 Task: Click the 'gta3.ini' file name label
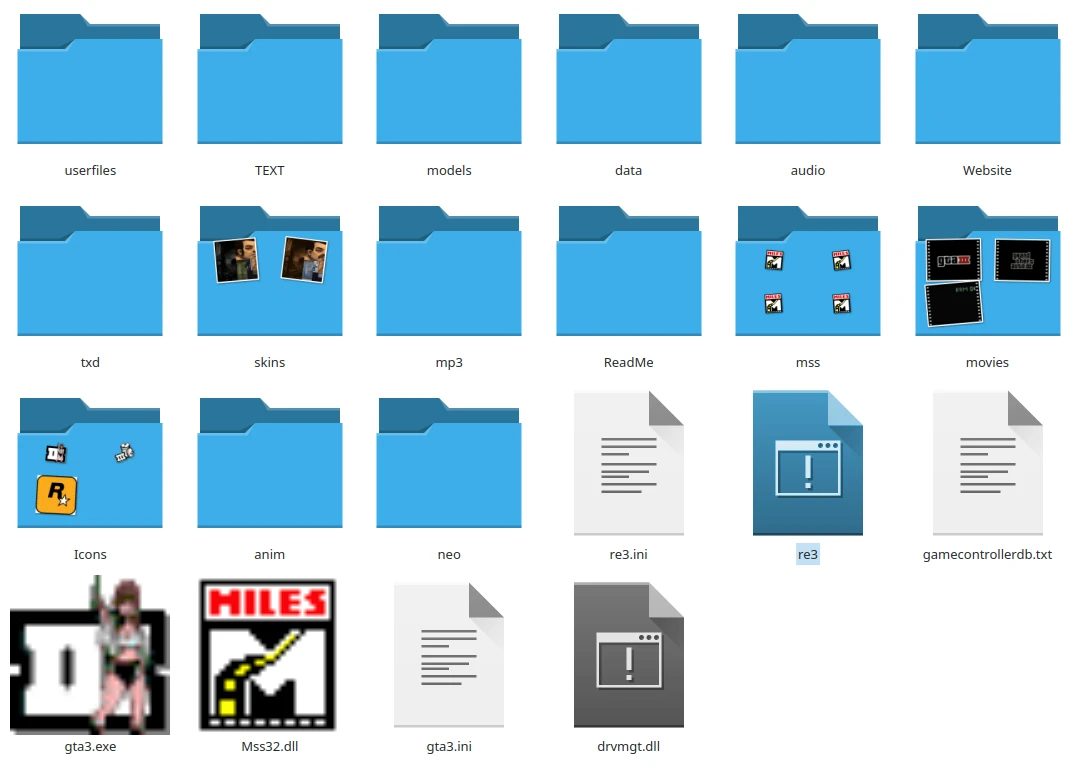(449, 746)
